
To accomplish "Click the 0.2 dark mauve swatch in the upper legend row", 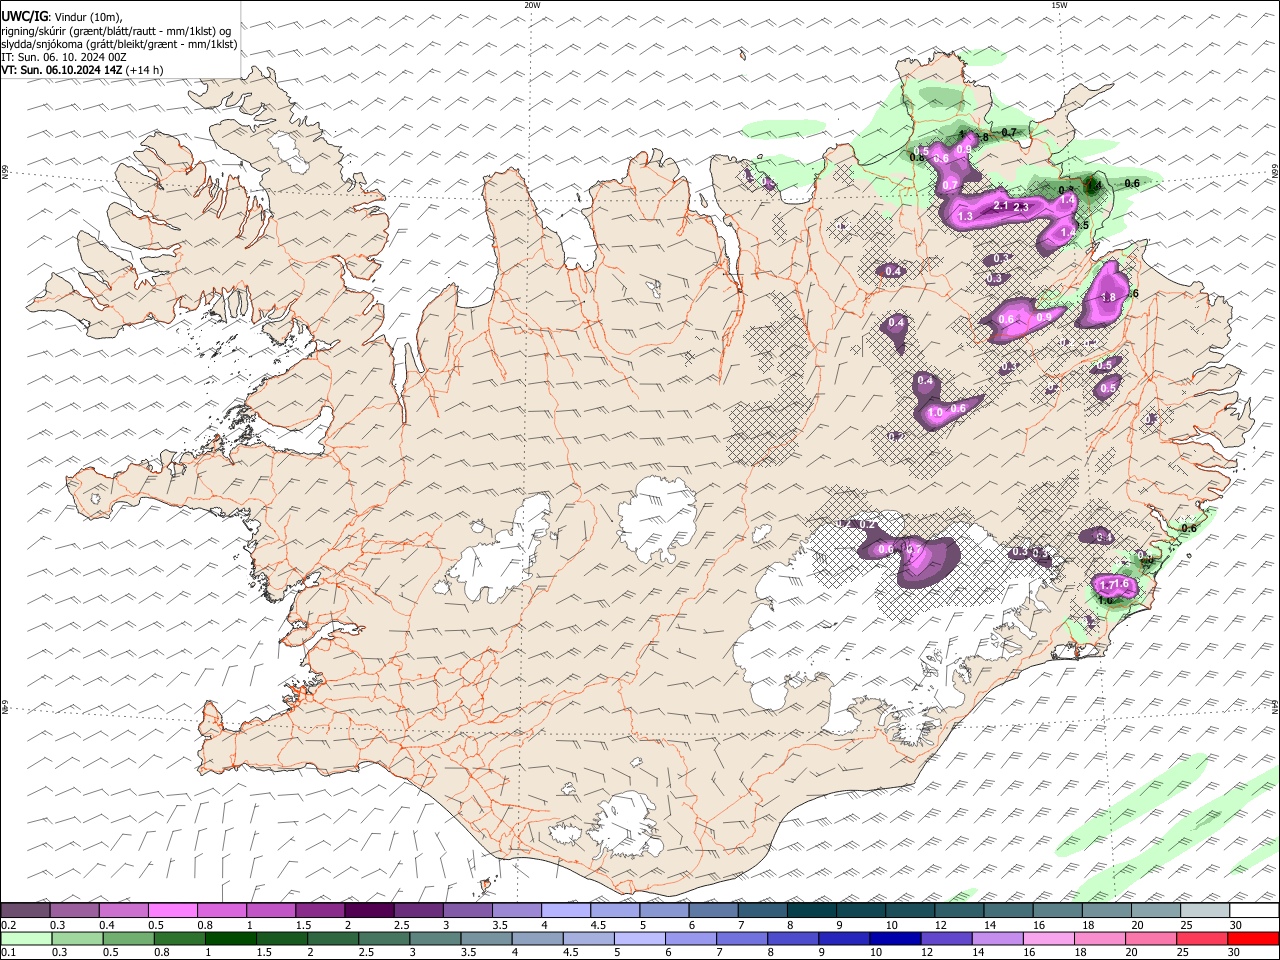I will point(25,910).
